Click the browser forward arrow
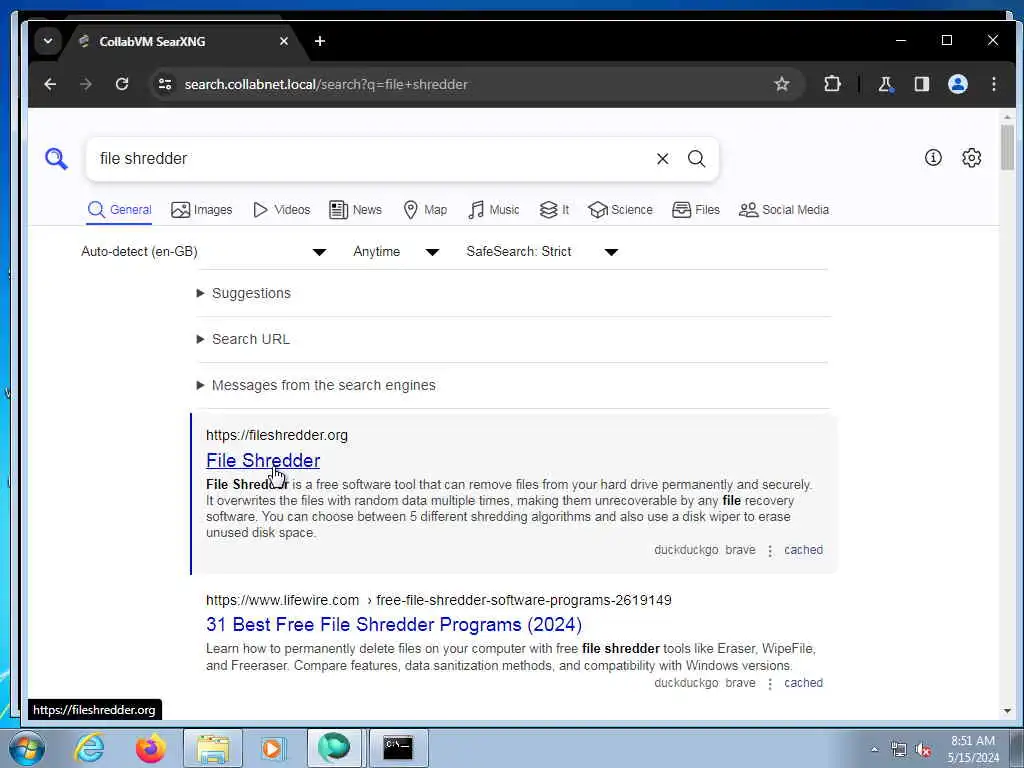The height and width of the screenshot is (768, 1024). coord(86,84)
